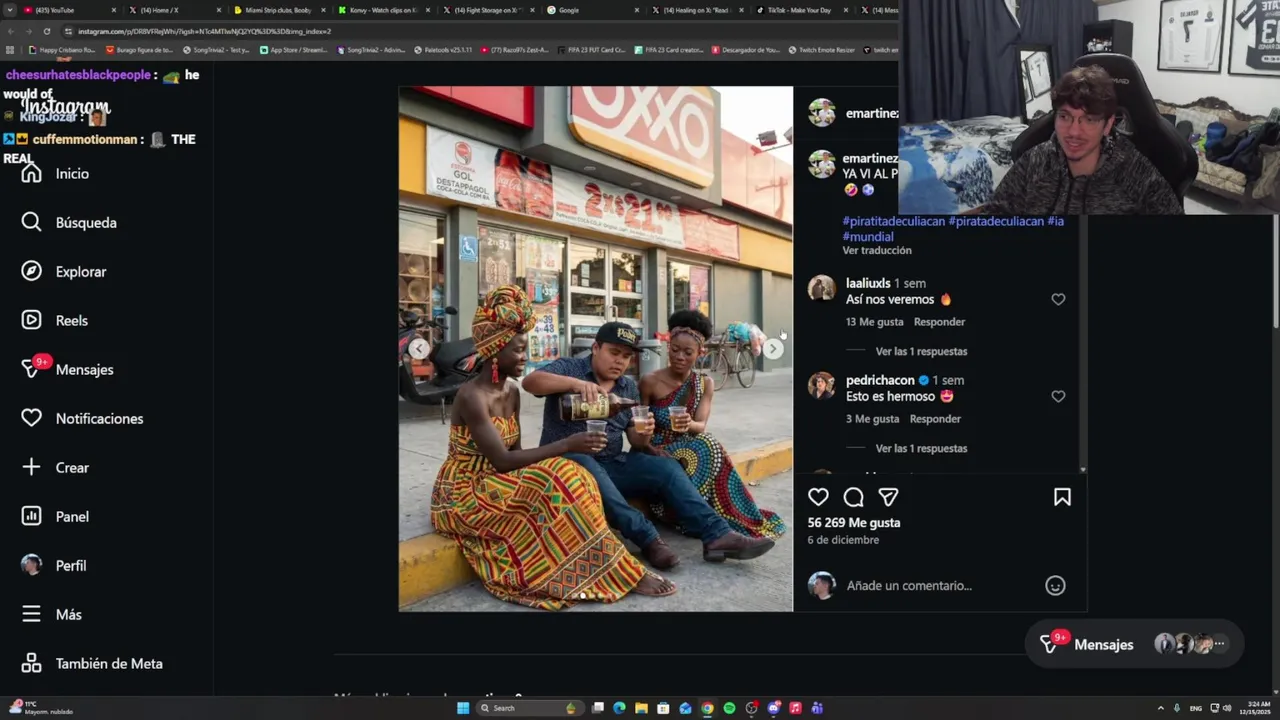This screenshot has width=1280, height=720.
Task: Open the tab search dropdown in Chrome
Action: click(10, 10)
